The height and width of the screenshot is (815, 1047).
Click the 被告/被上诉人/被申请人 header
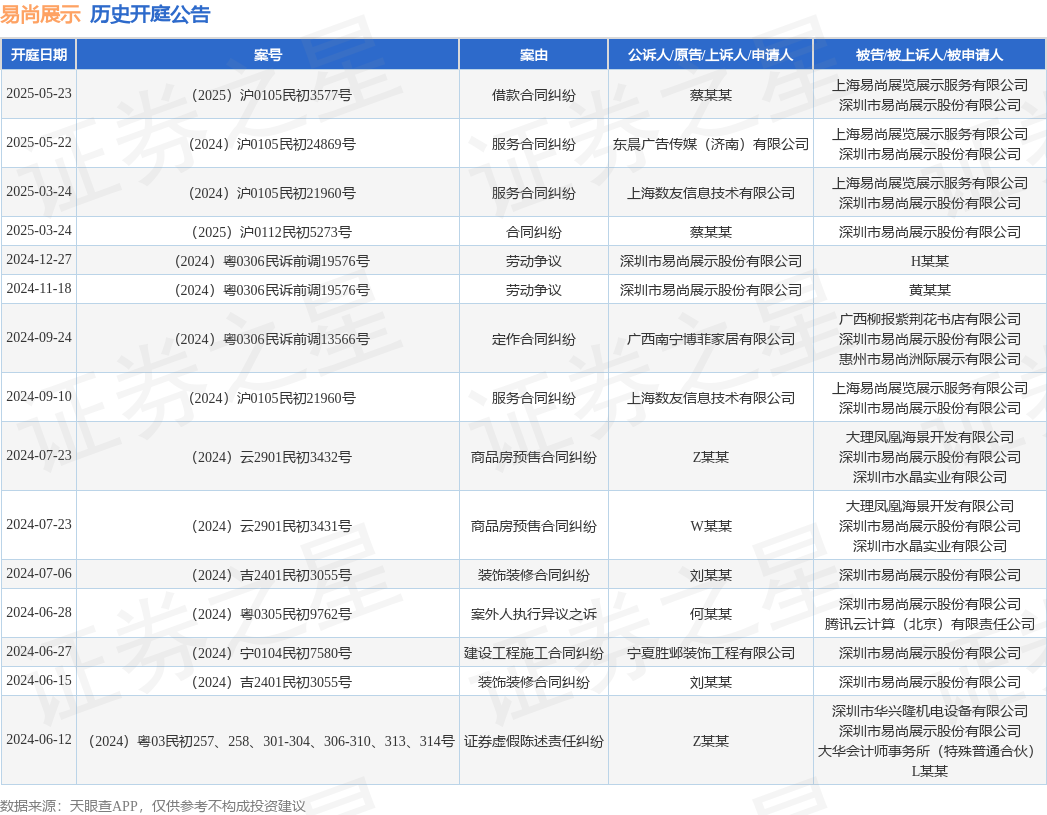[929, 55]
